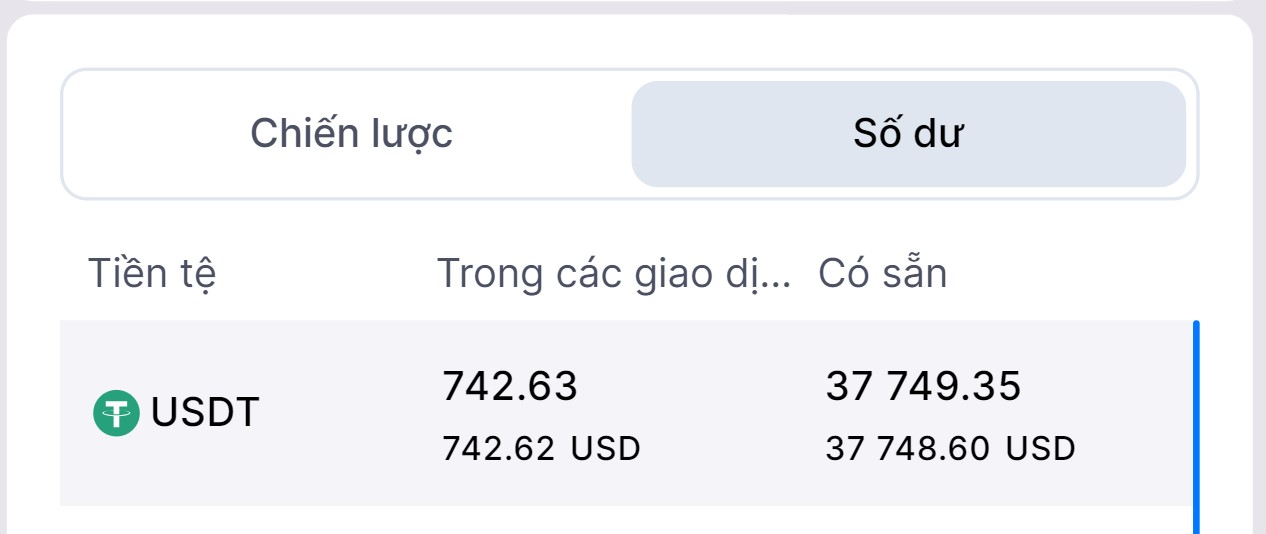Open the Số dư tab

click(908, 134)
